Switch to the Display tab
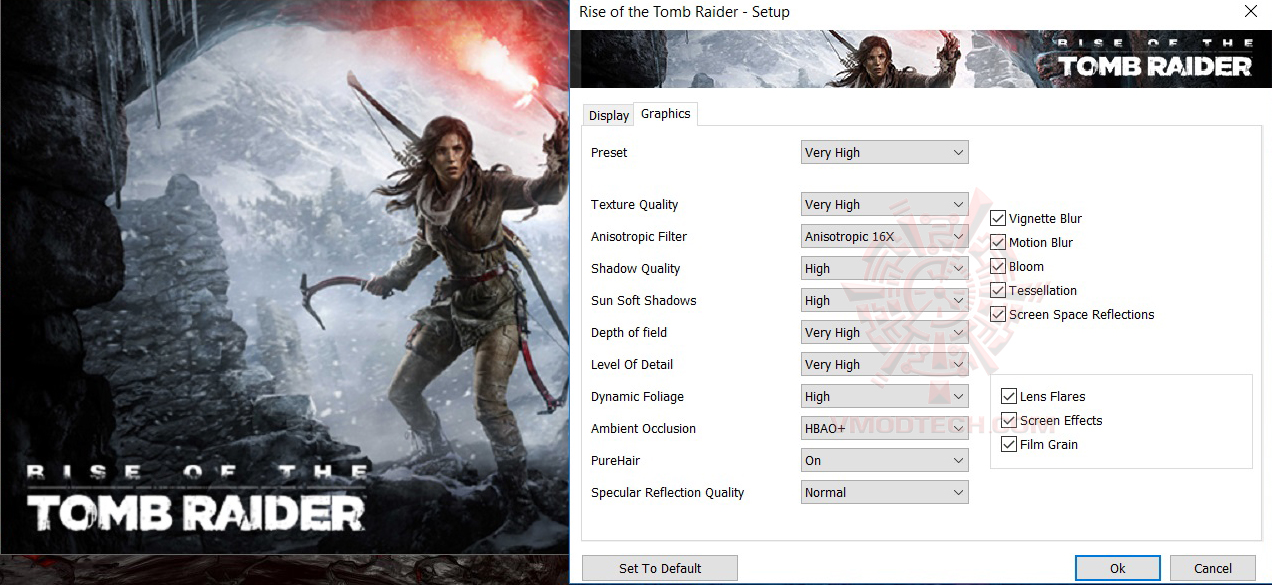1272x585 pixels. [x=608, y=115]
